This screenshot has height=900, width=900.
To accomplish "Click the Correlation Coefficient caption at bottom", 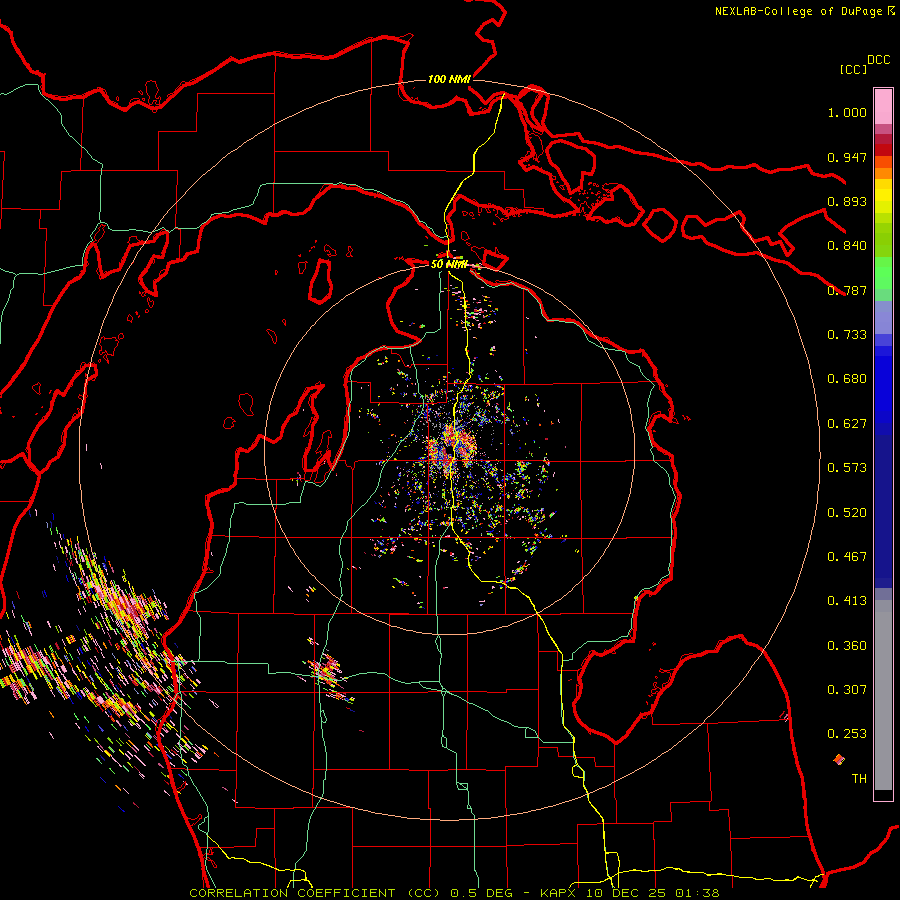I will 454,893.
